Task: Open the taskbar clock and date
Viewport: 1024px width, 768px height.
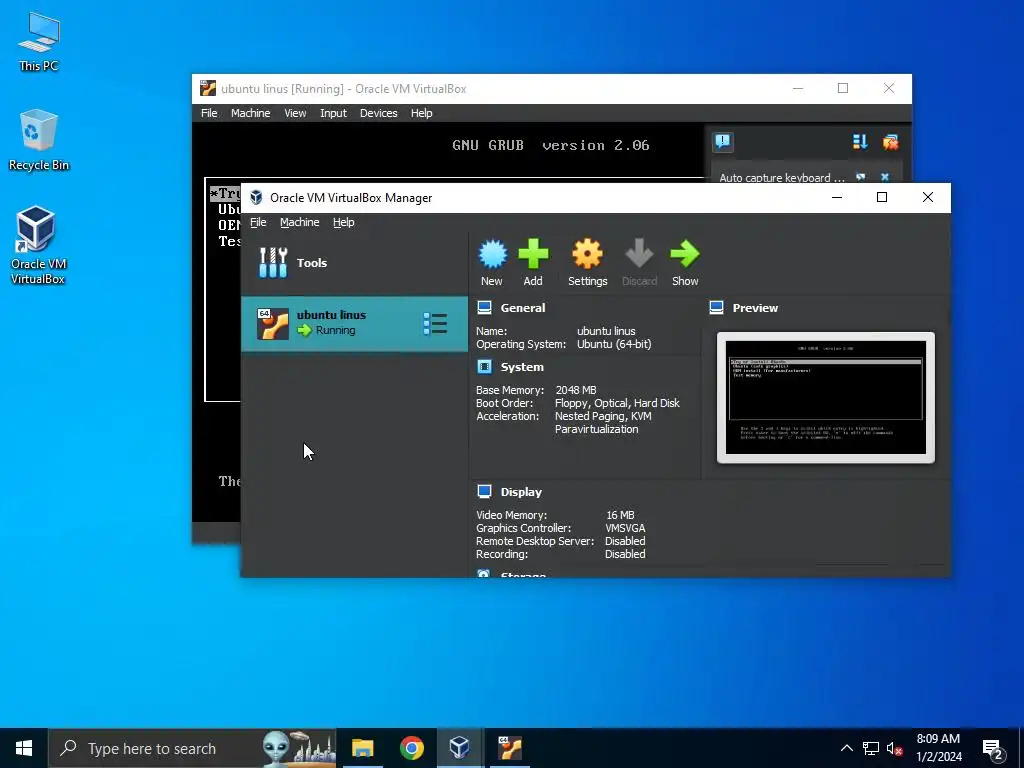Action: point(938,748)
